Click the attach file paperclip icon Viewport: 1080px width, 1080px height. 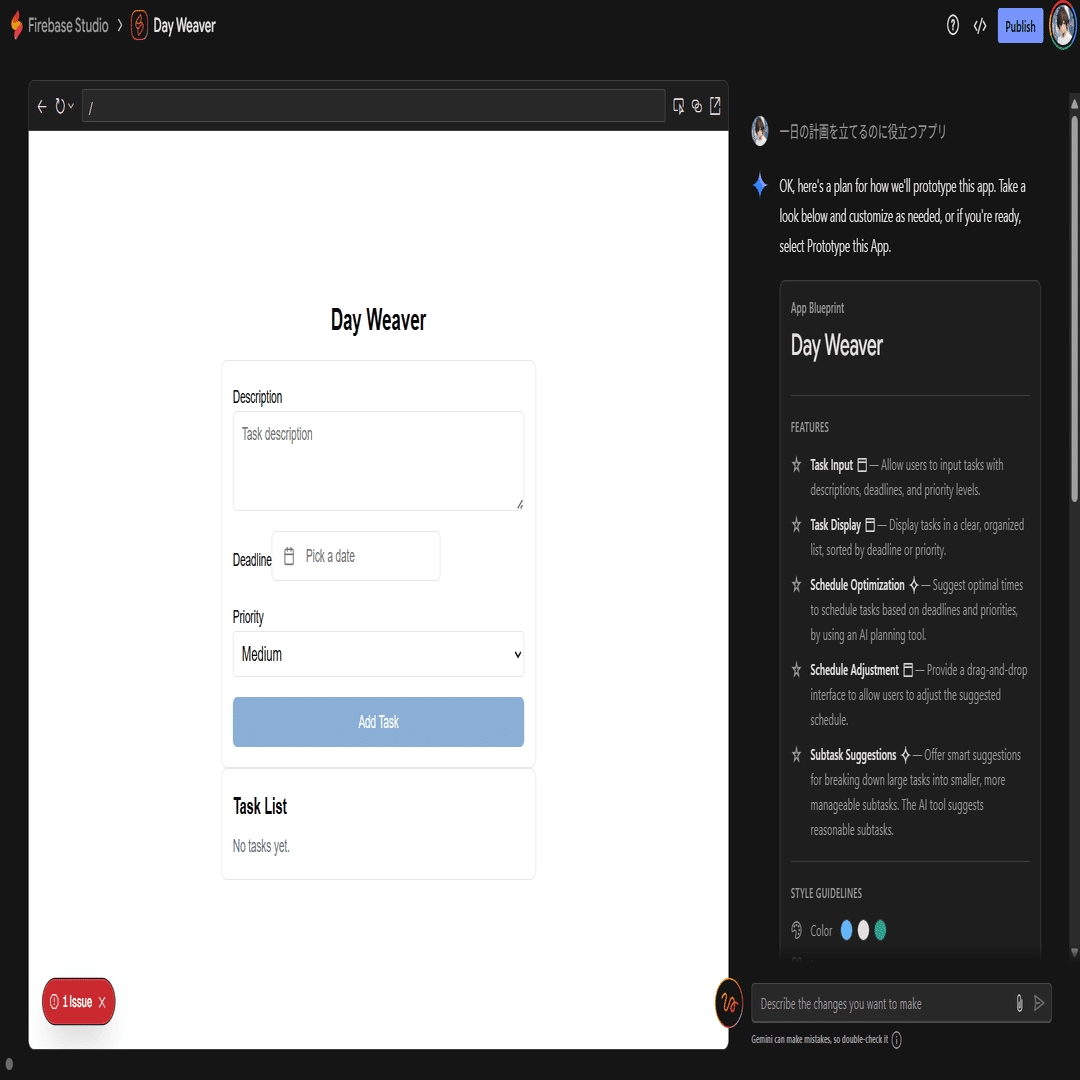[1019, 1003]
